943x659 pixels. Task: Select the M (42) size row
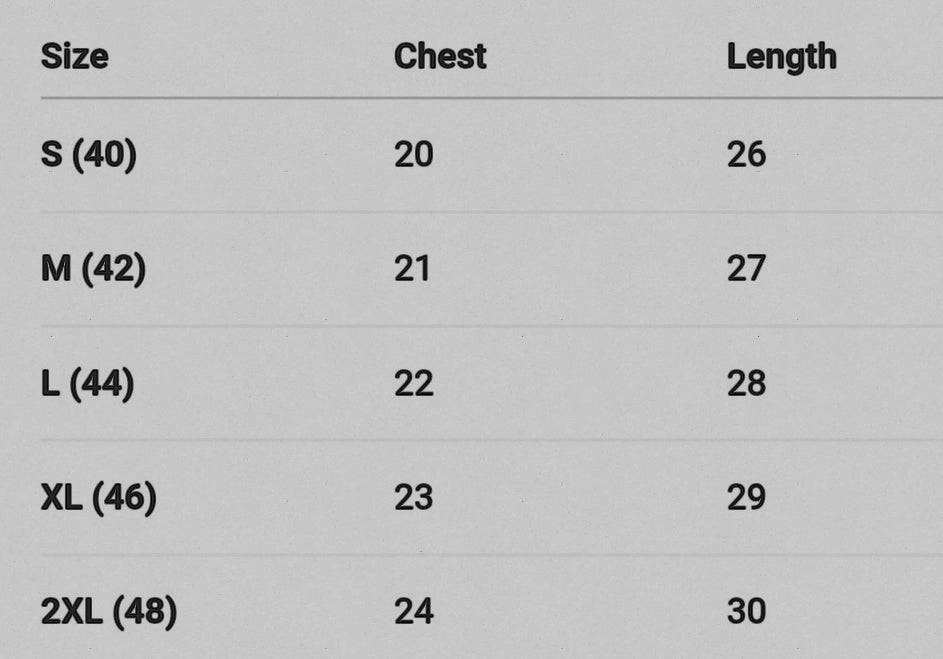click(93, 269)
